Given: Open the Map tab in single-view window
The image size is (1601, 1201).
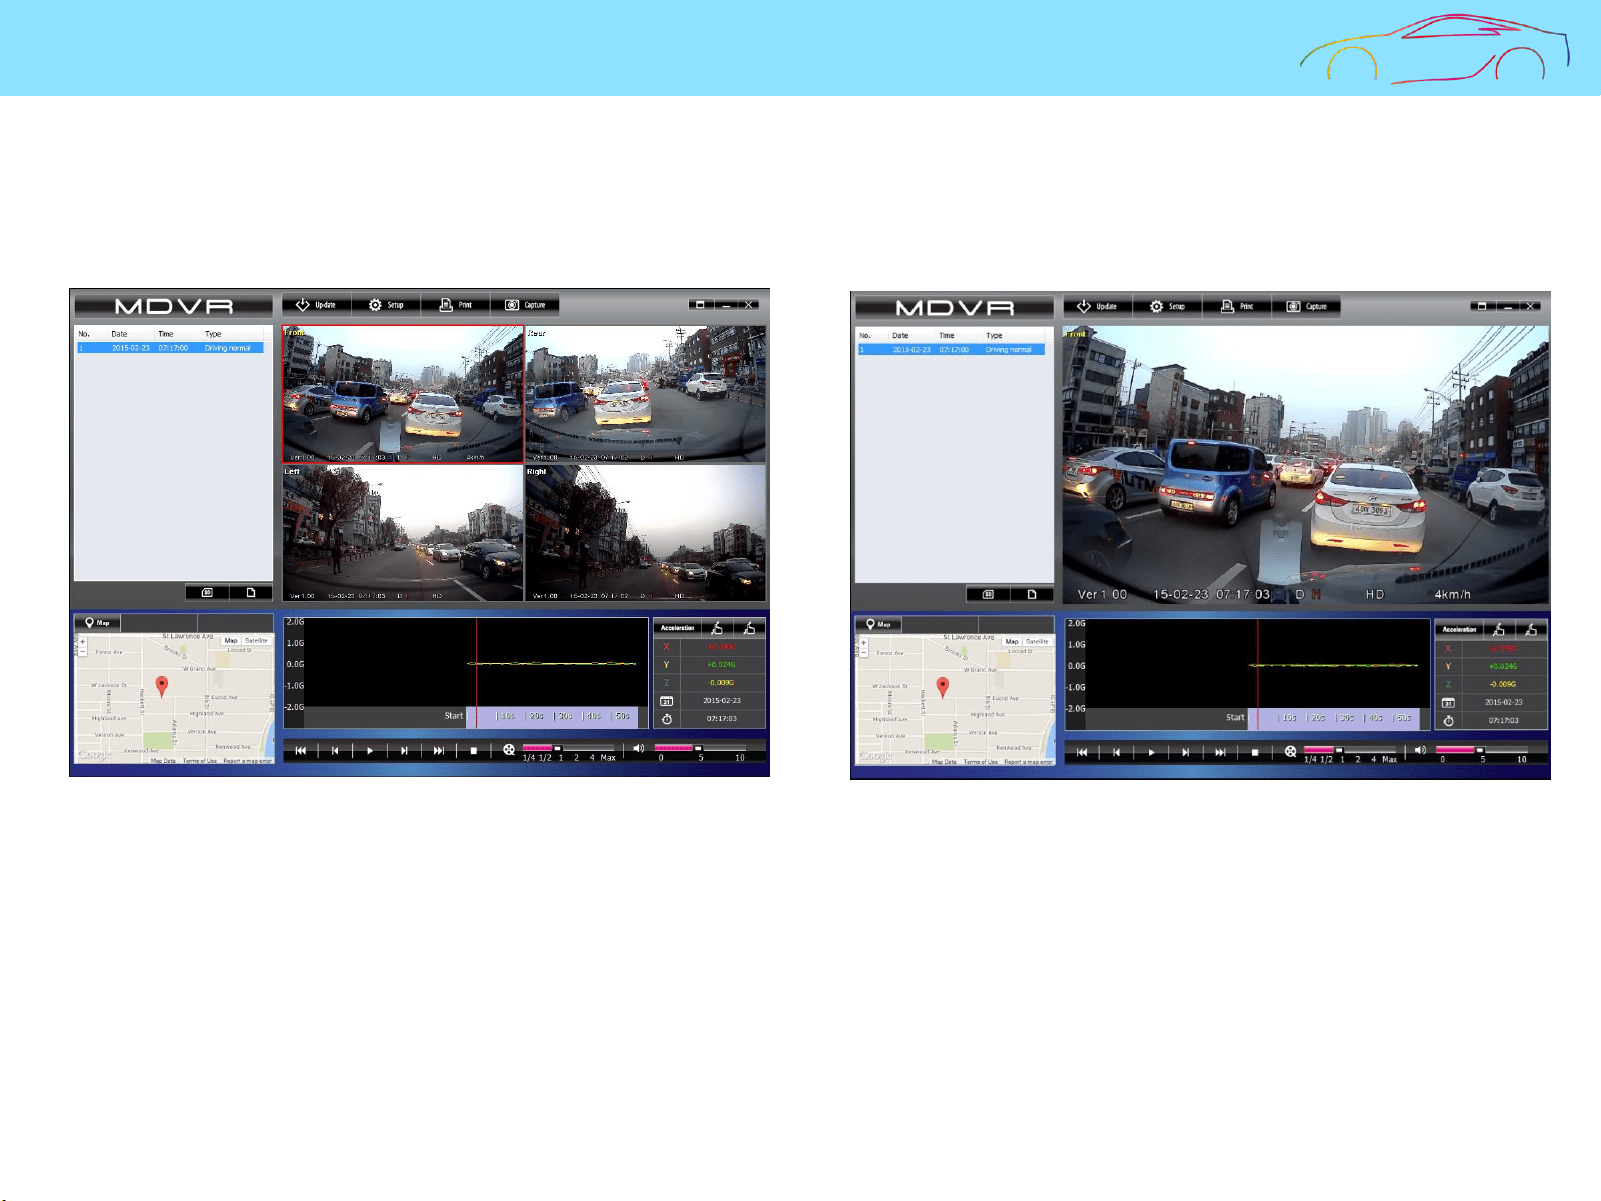Looking at the screenshot, I should [x=878, y=624].
